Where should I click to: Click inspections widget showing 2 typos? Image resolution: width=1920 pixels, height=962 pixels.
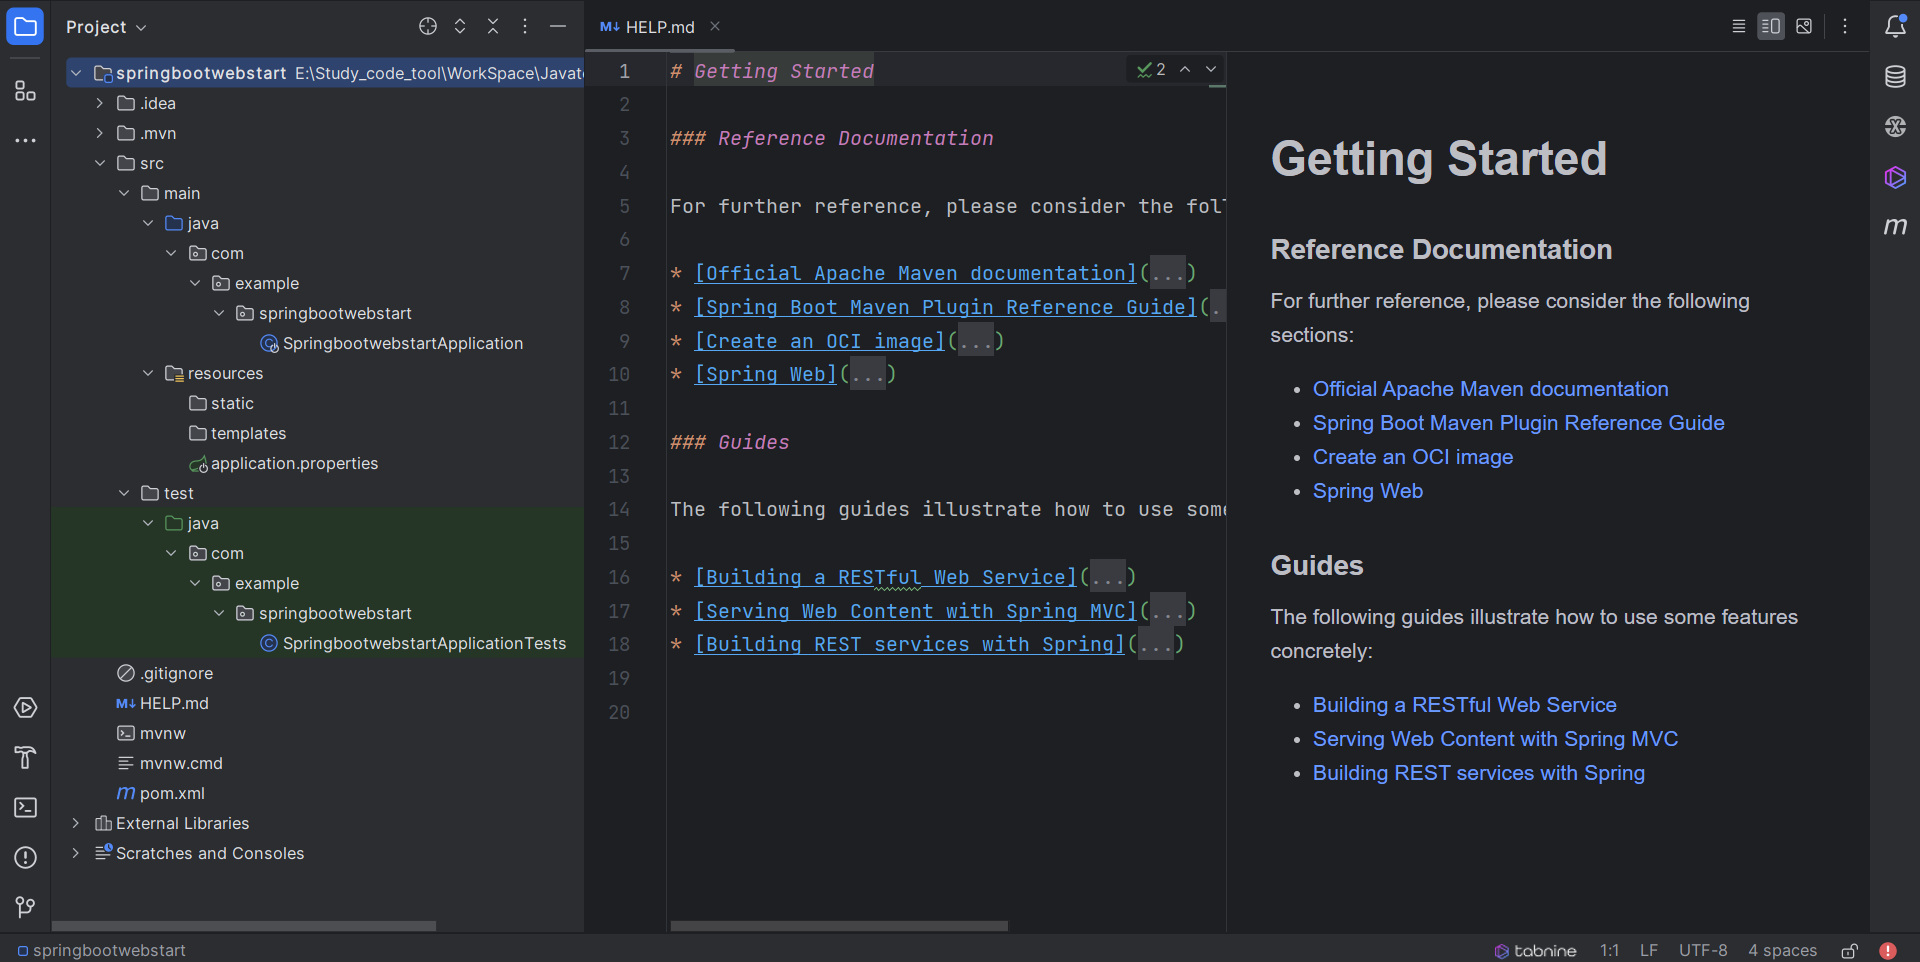coord(1151,69)
